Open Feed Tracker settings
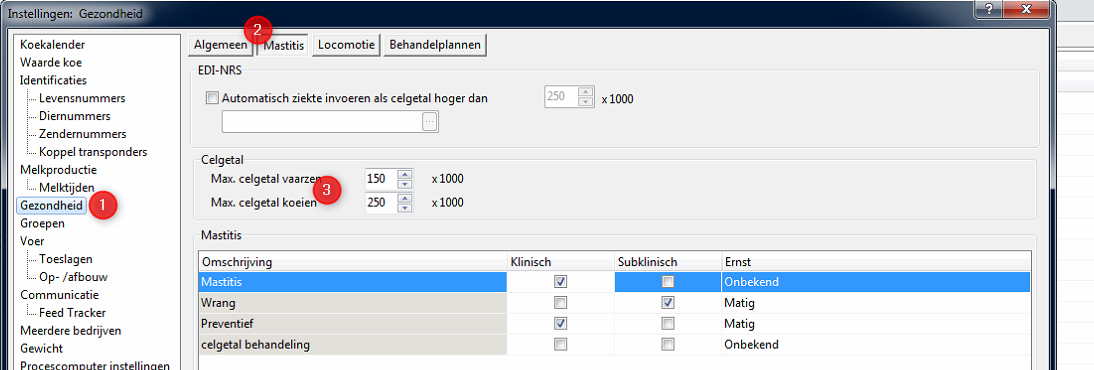 pyautogui.click(x=73, y=313)
